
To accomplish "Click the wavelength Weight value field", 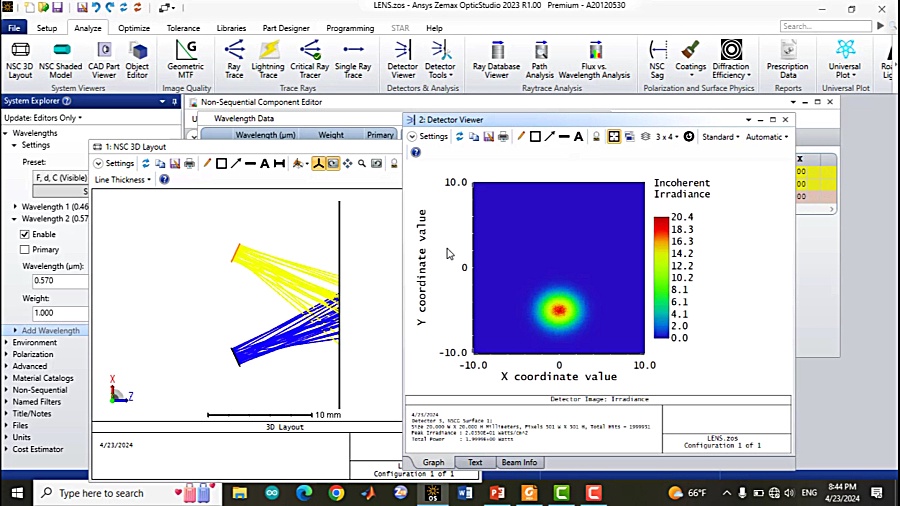I will tap(60, 313).
